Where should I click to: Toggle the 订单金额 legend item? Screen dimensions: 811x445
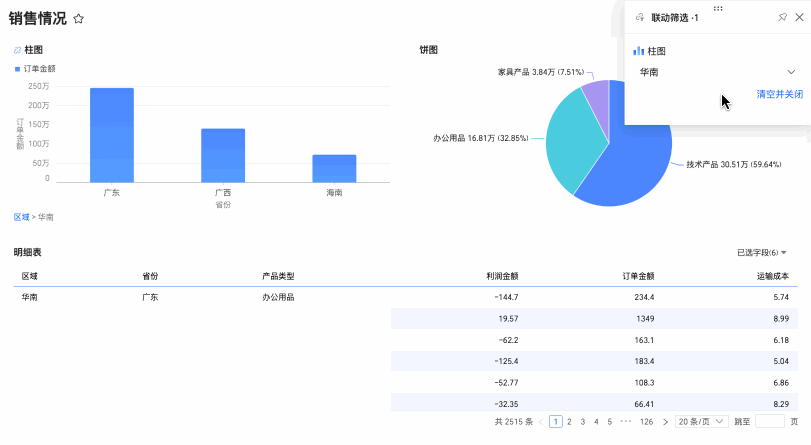click(35, 69)
